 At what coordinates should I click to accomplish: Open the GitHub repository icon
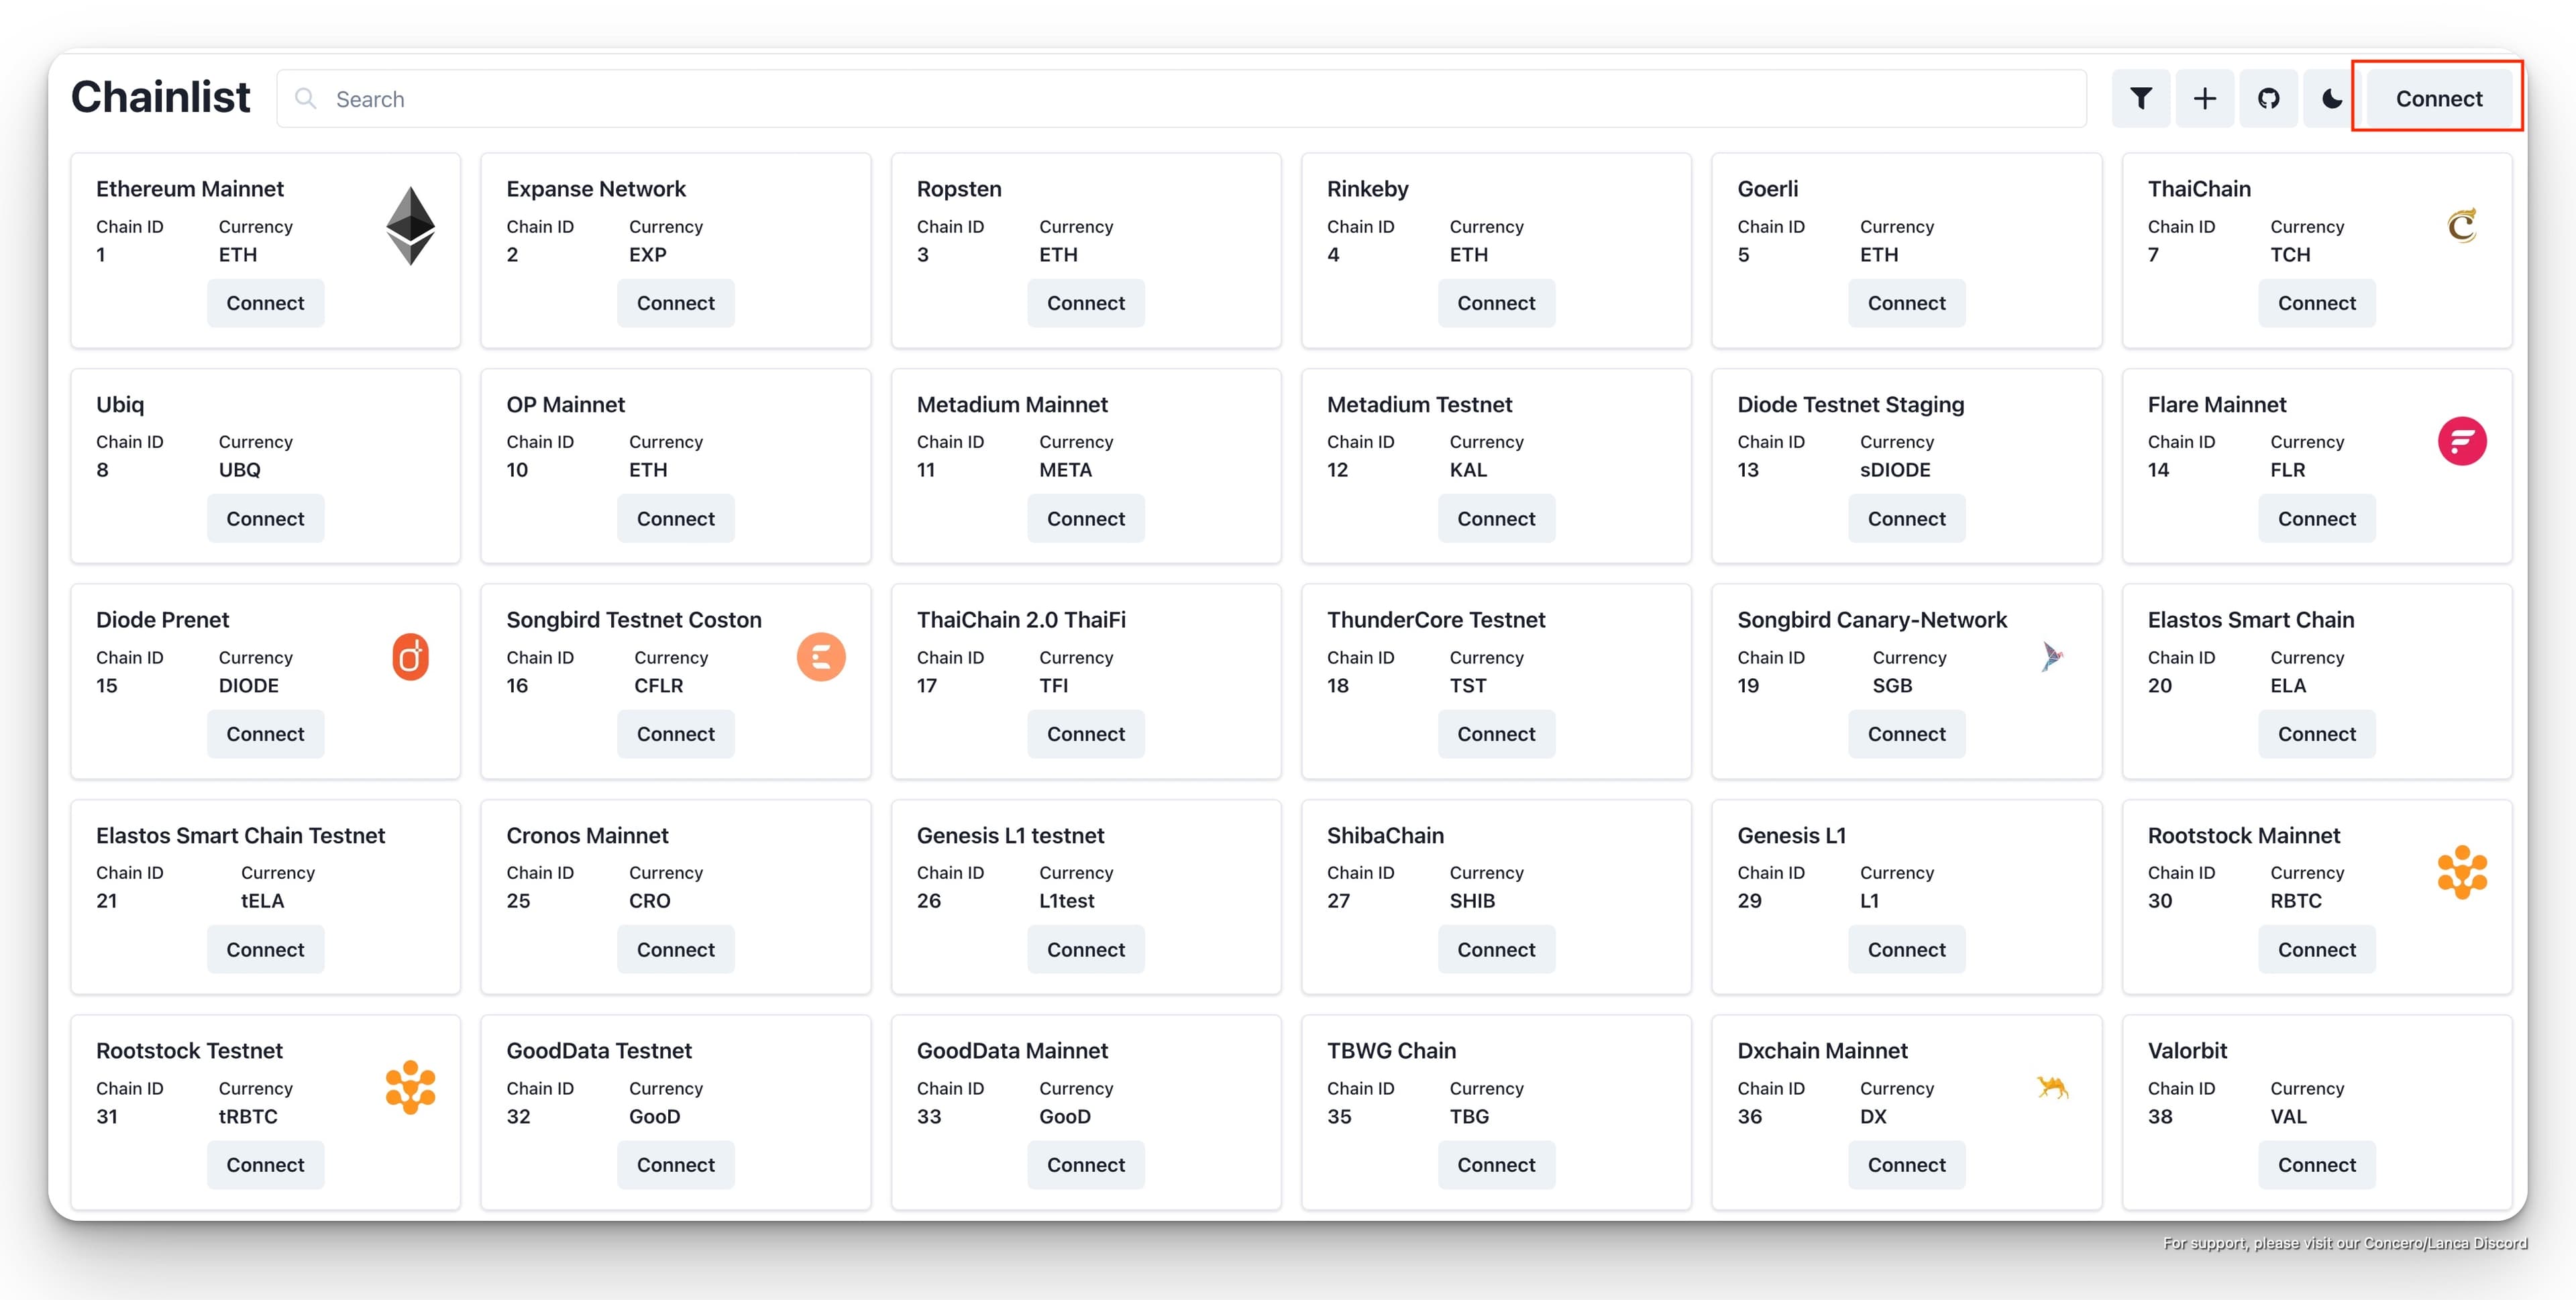coord(2268,98)
